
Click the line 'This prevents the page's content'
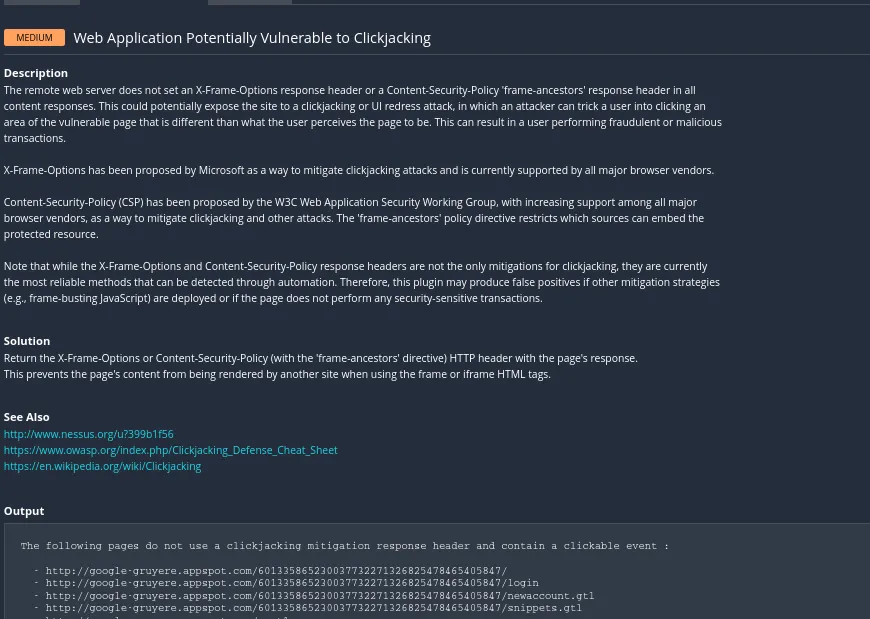[x=277, y=374]
